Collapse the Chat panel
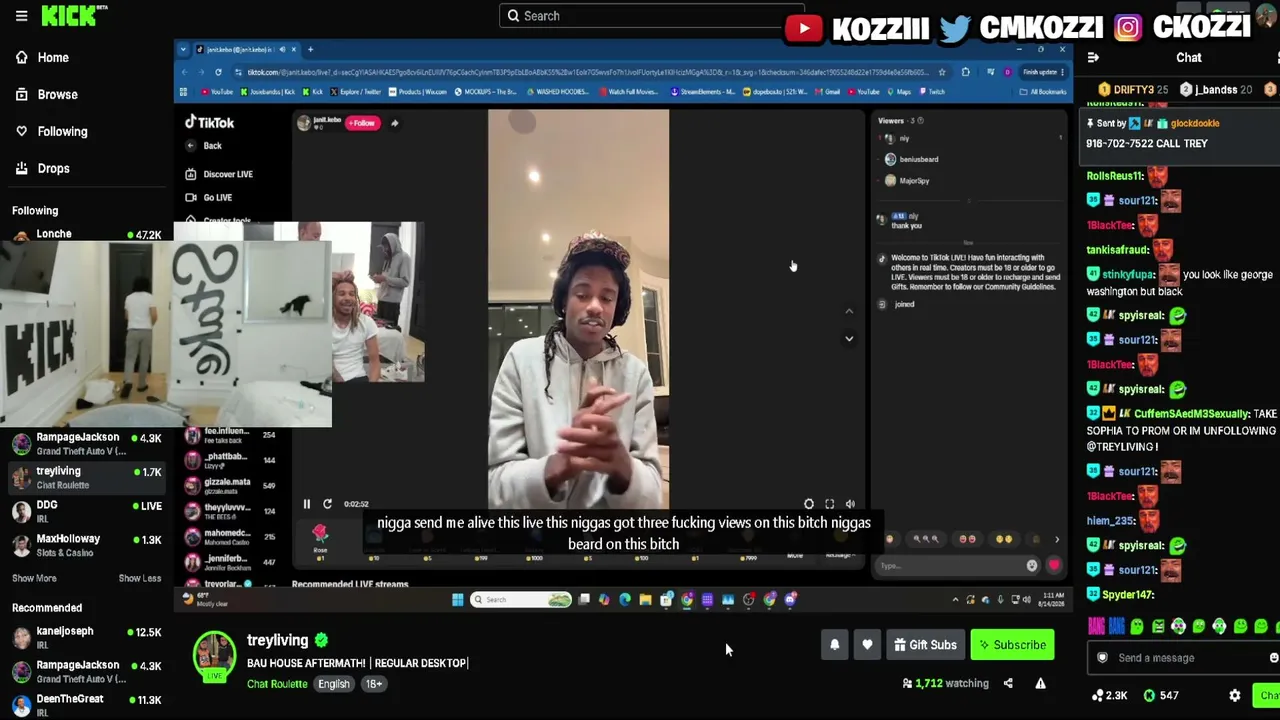1280x720 pixels. click(1093, 58)
